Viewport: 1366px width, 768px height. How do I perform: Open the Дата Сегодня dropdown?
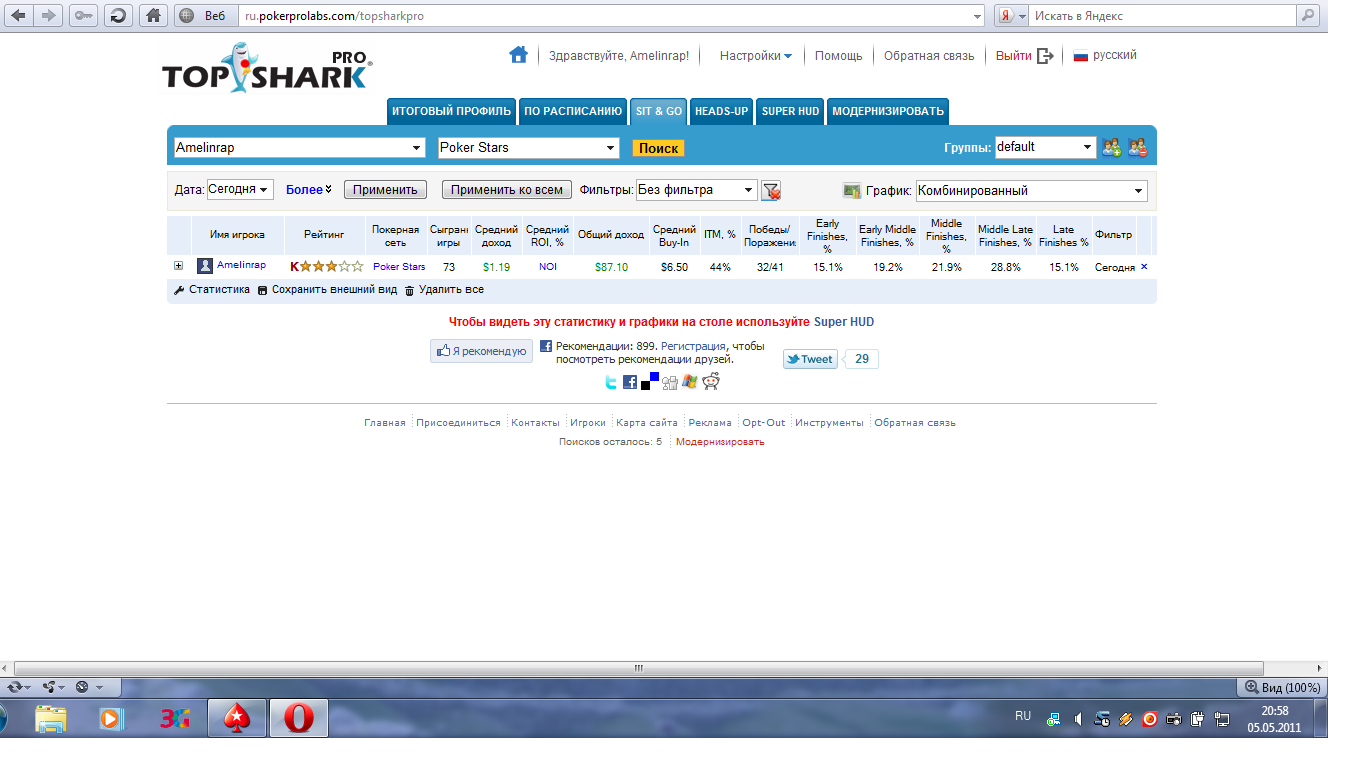point(240,190)
